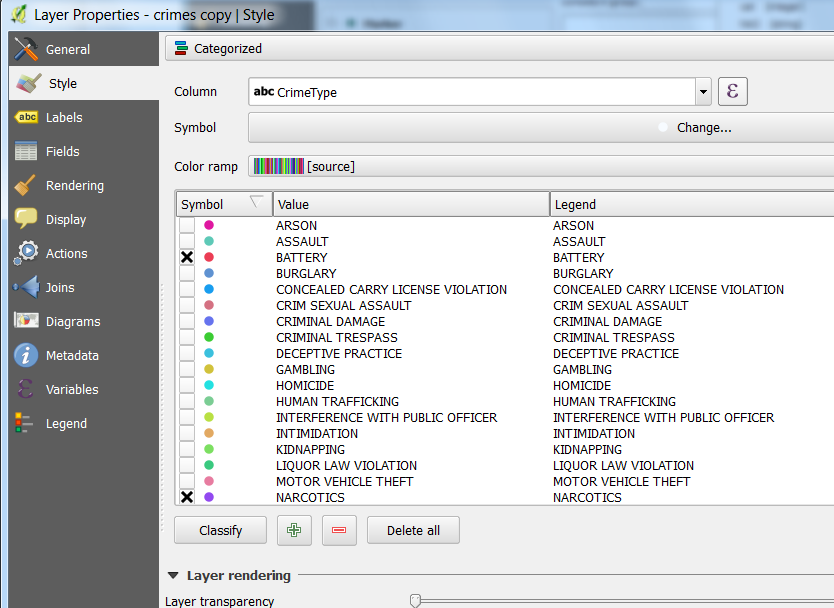Switch to the Labels tab
The height and width of the screenshot is (608, 834).
pyautogui.click(x=66, y=117)
